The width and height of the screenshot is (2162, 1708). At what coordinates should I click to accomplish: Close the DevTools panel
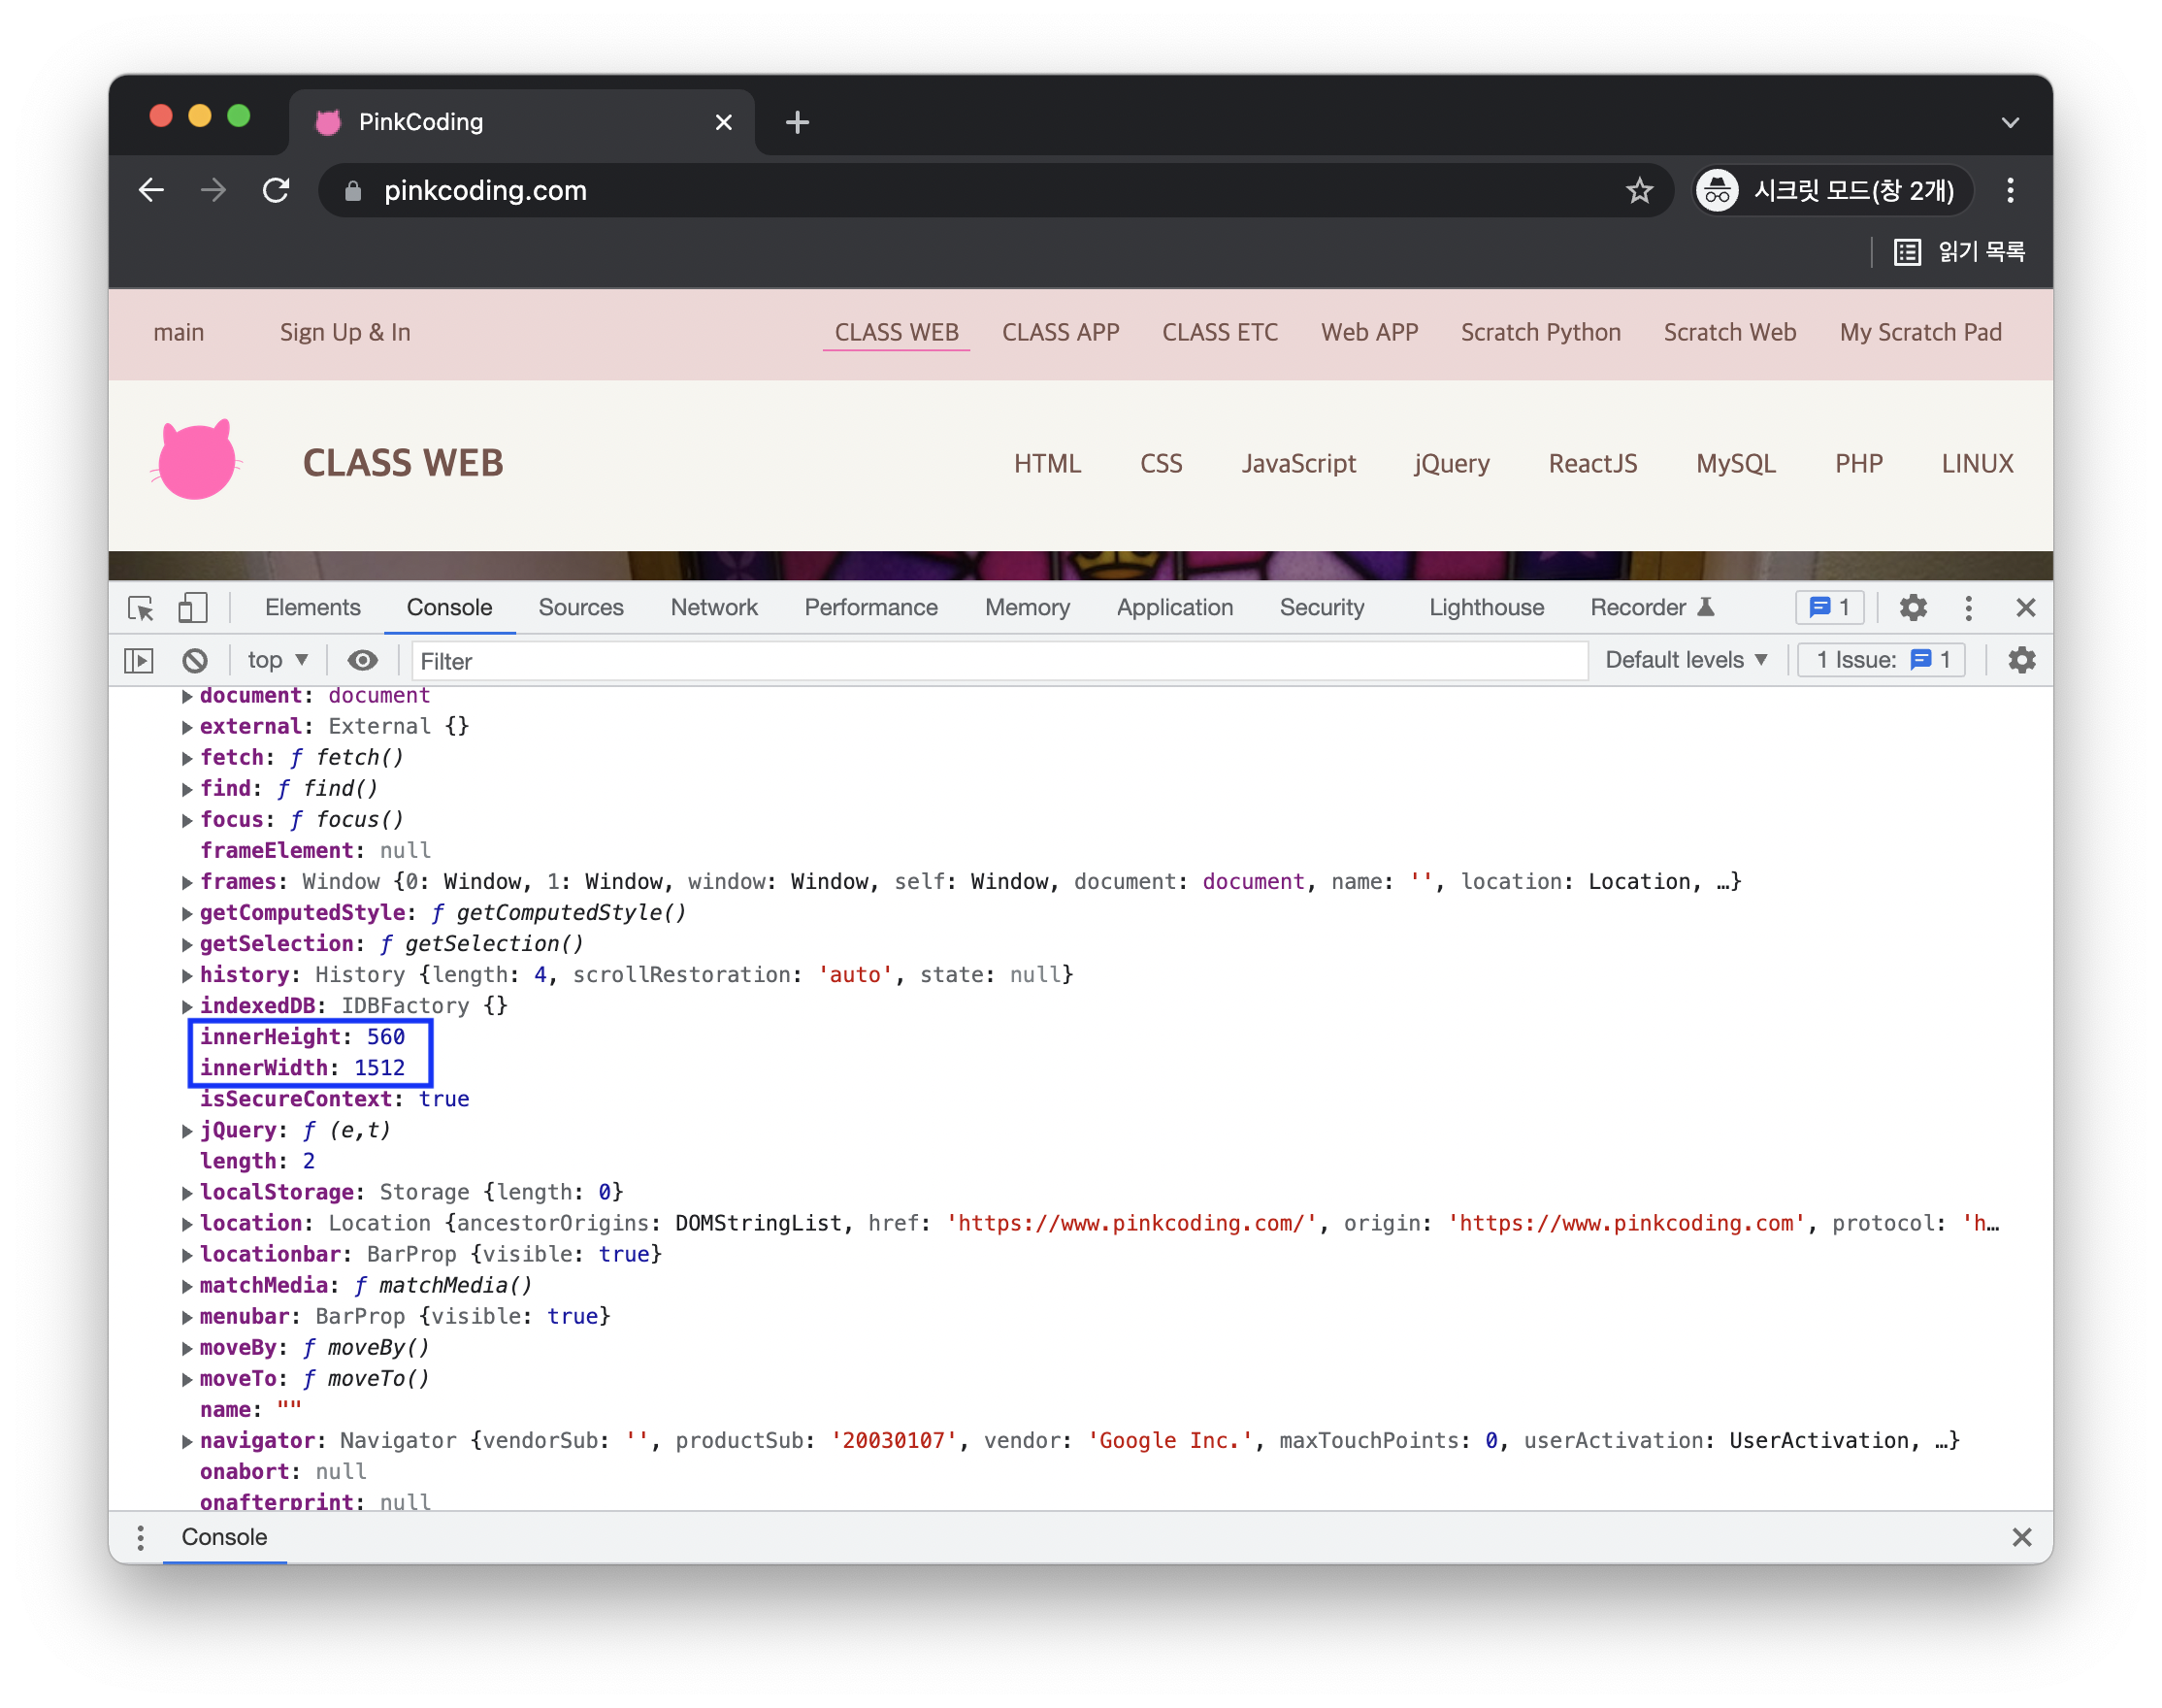click(x=2025, y=607)
